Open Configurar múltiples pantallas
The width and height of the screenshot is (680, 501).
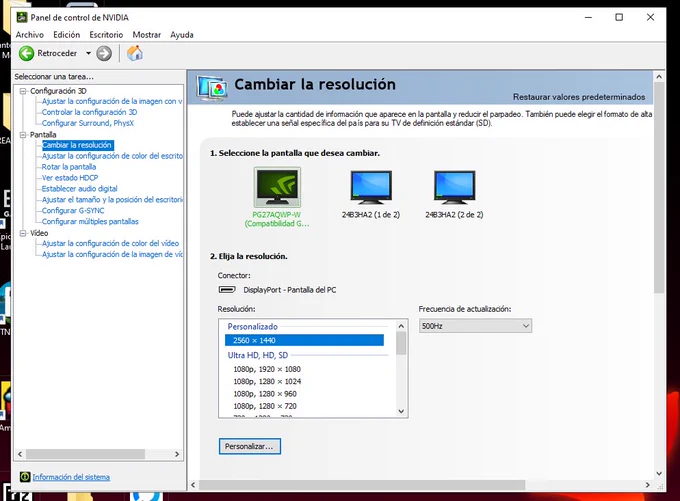point(90,222)
